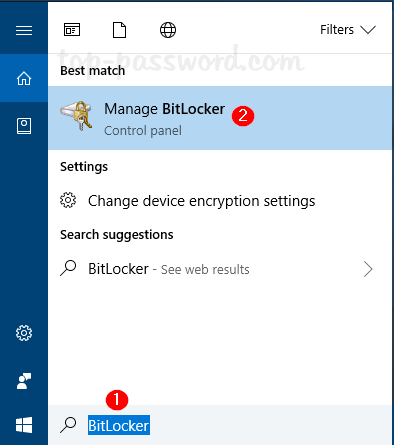
Task: Filter results by Web globe icon
Action: [x=168, y=30]
